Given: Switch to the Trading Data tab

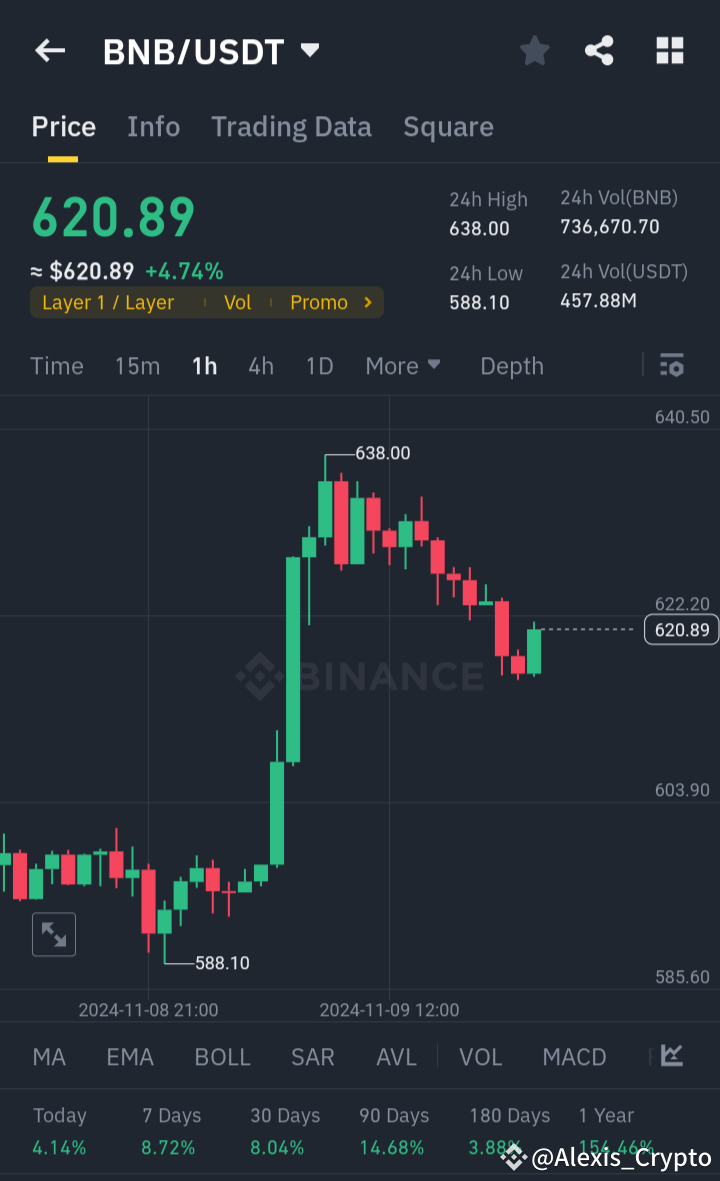Looking at the screenshot, I should pos(291,127).
